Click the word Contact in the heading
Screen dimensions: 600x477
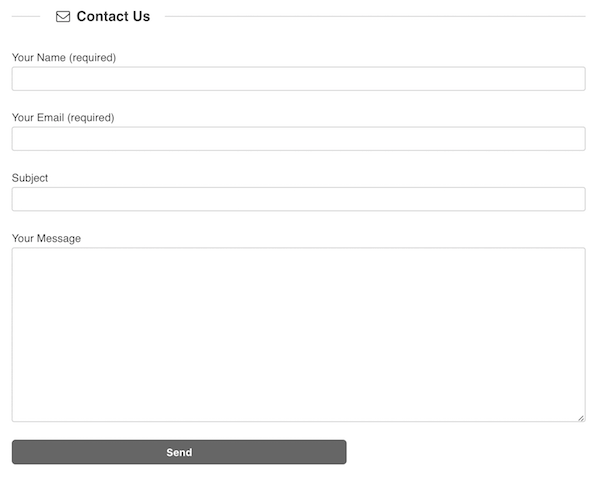pos(103,16)
